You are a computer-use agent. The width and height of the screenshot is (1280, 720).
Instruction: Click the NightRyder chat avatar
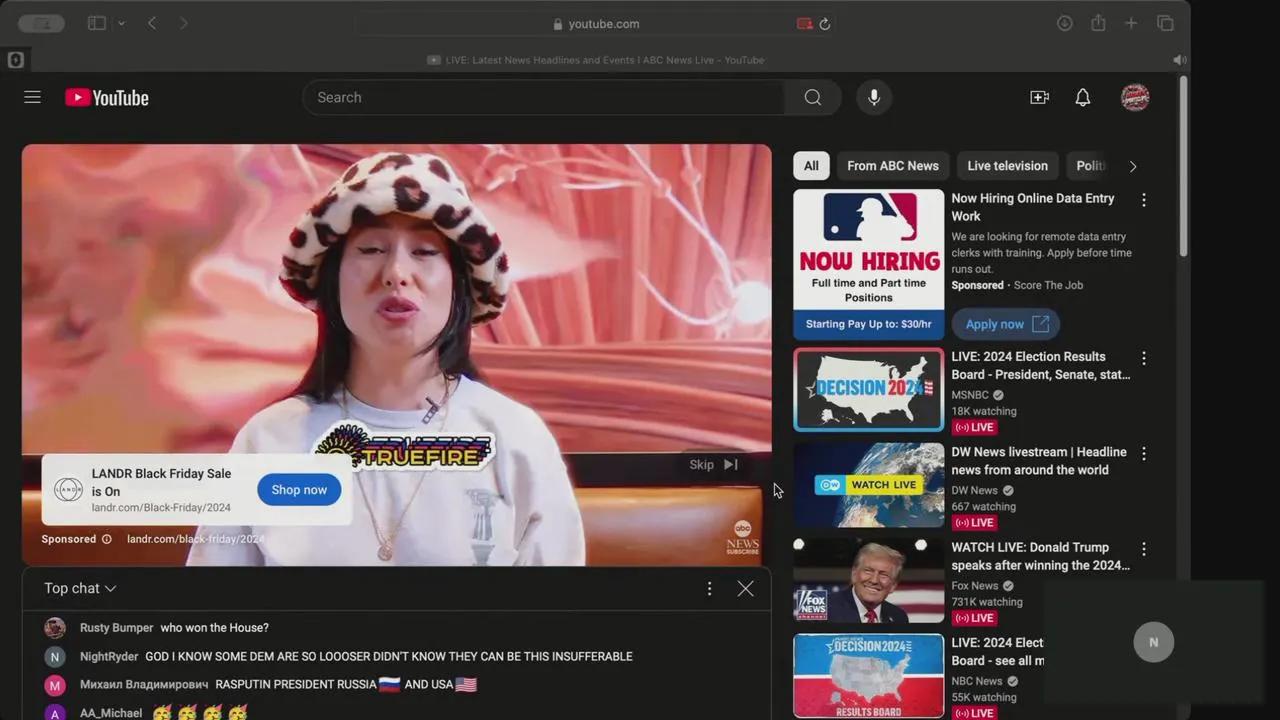55,657
